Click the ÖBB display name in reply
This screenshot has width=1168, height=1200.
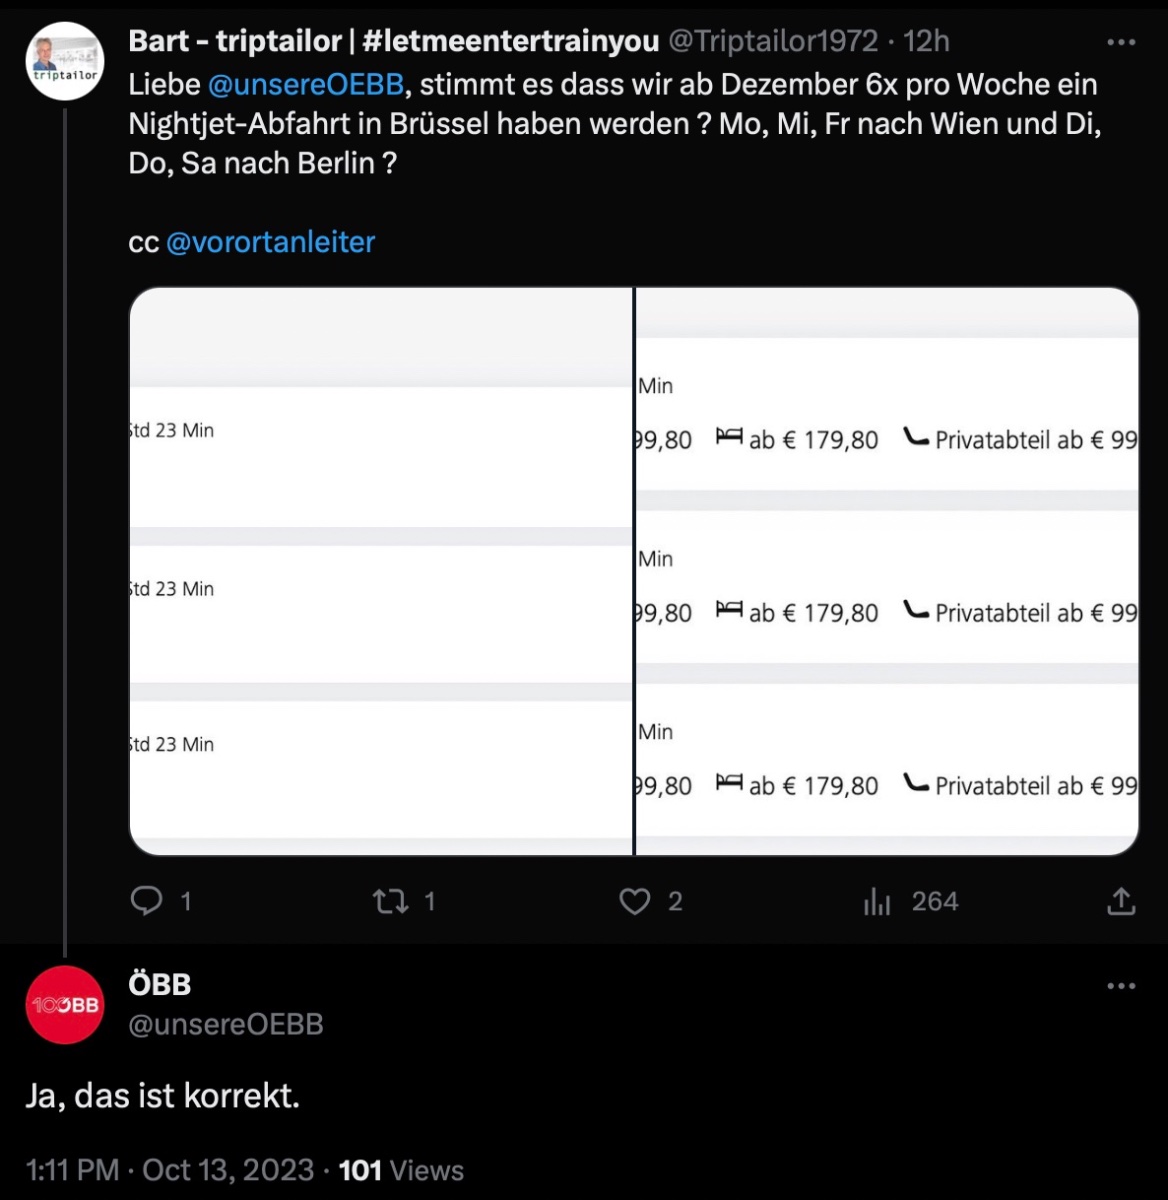(160, 984)
